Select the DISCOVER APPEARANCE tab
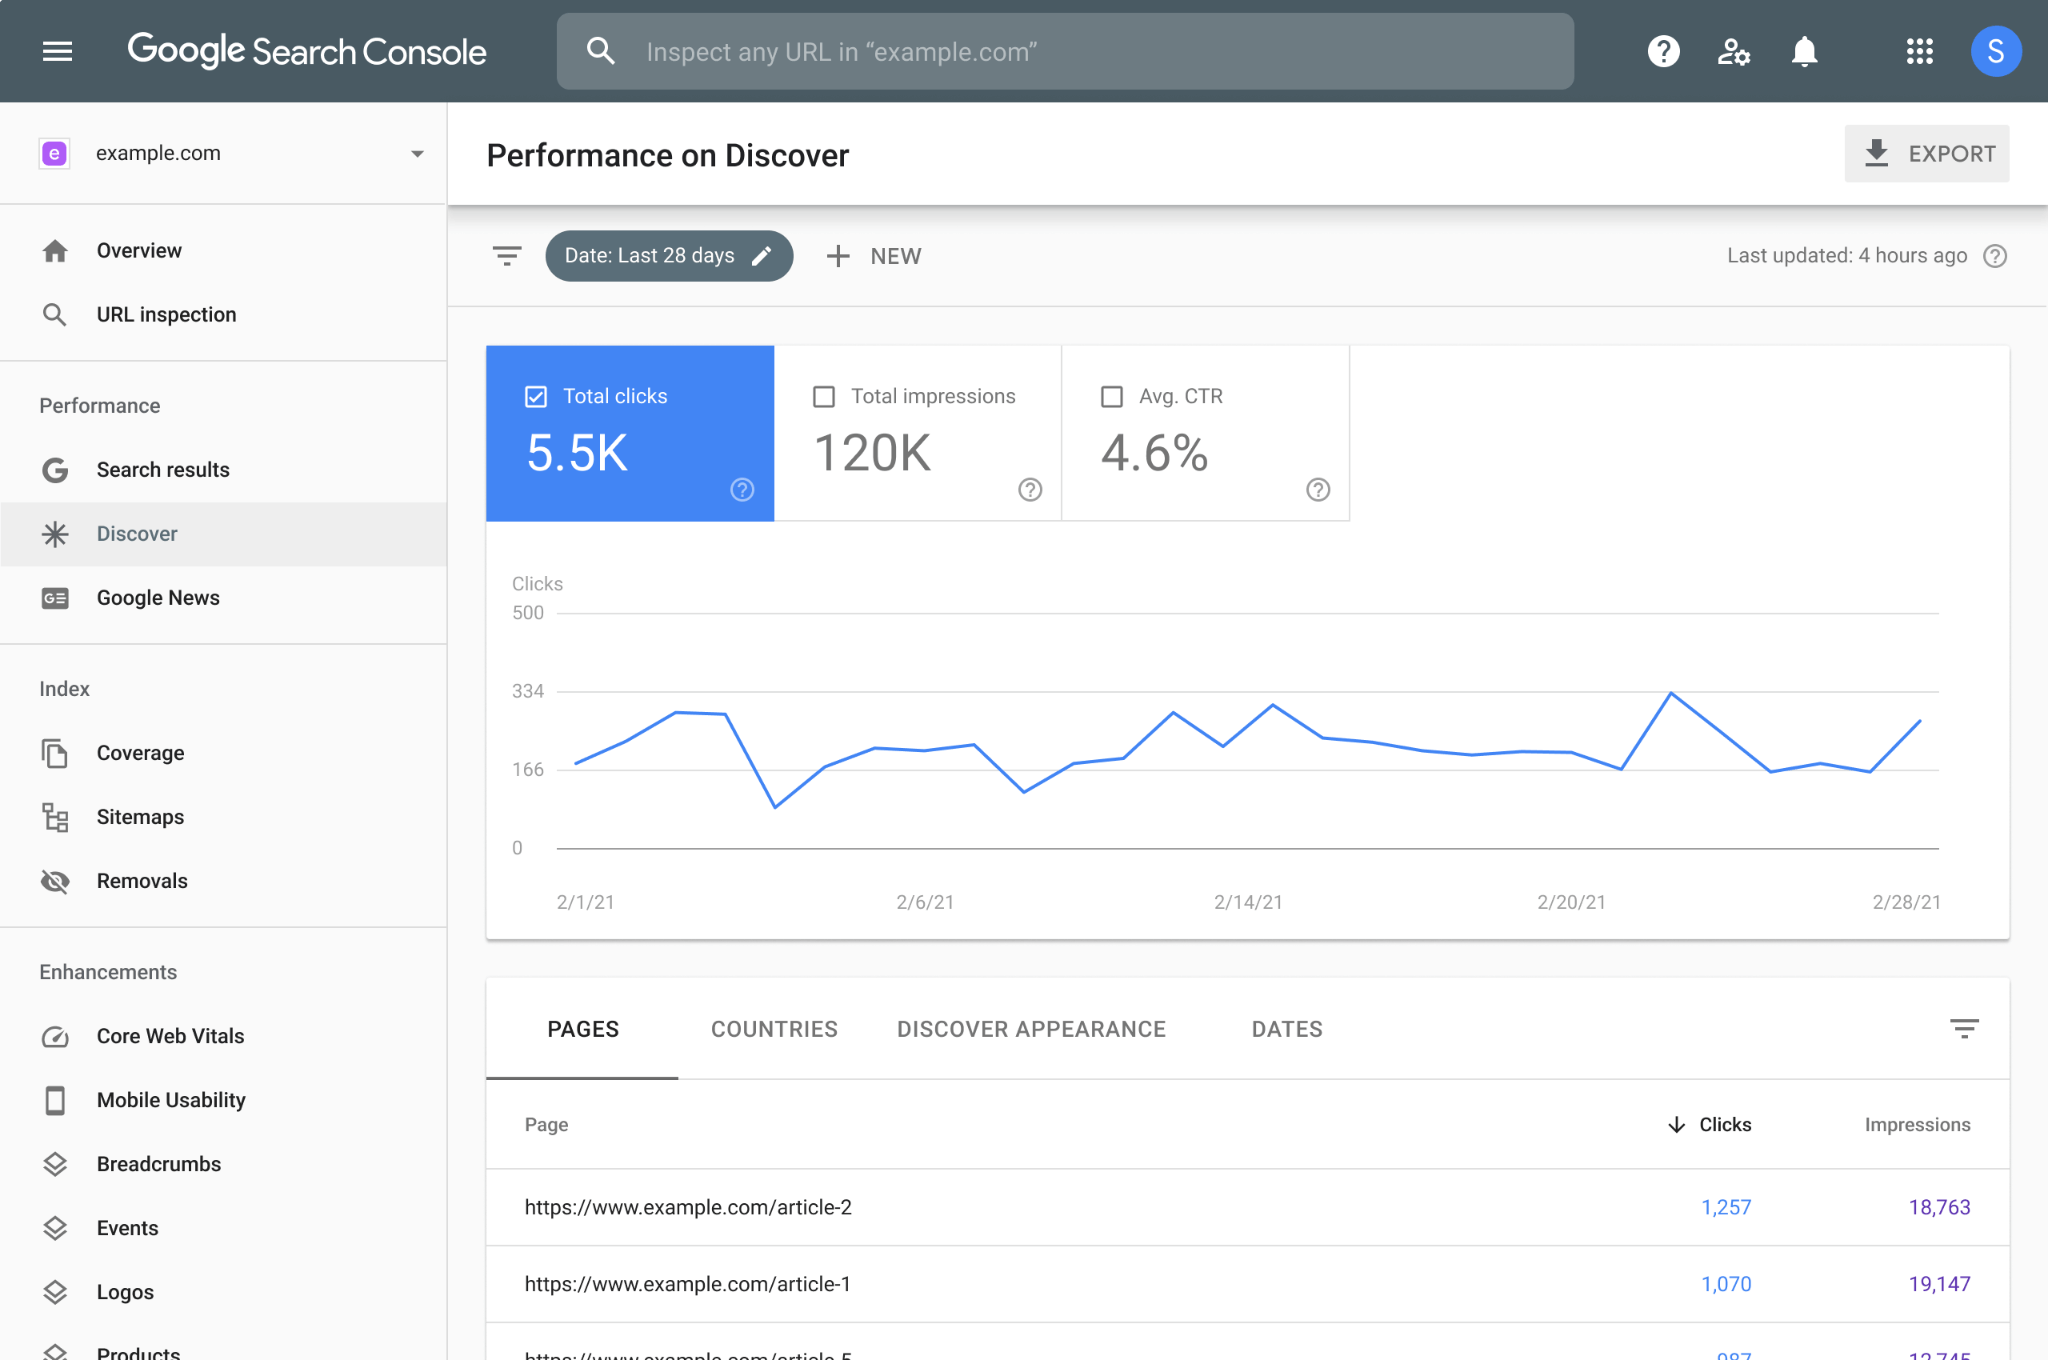 [1030, 1028]
